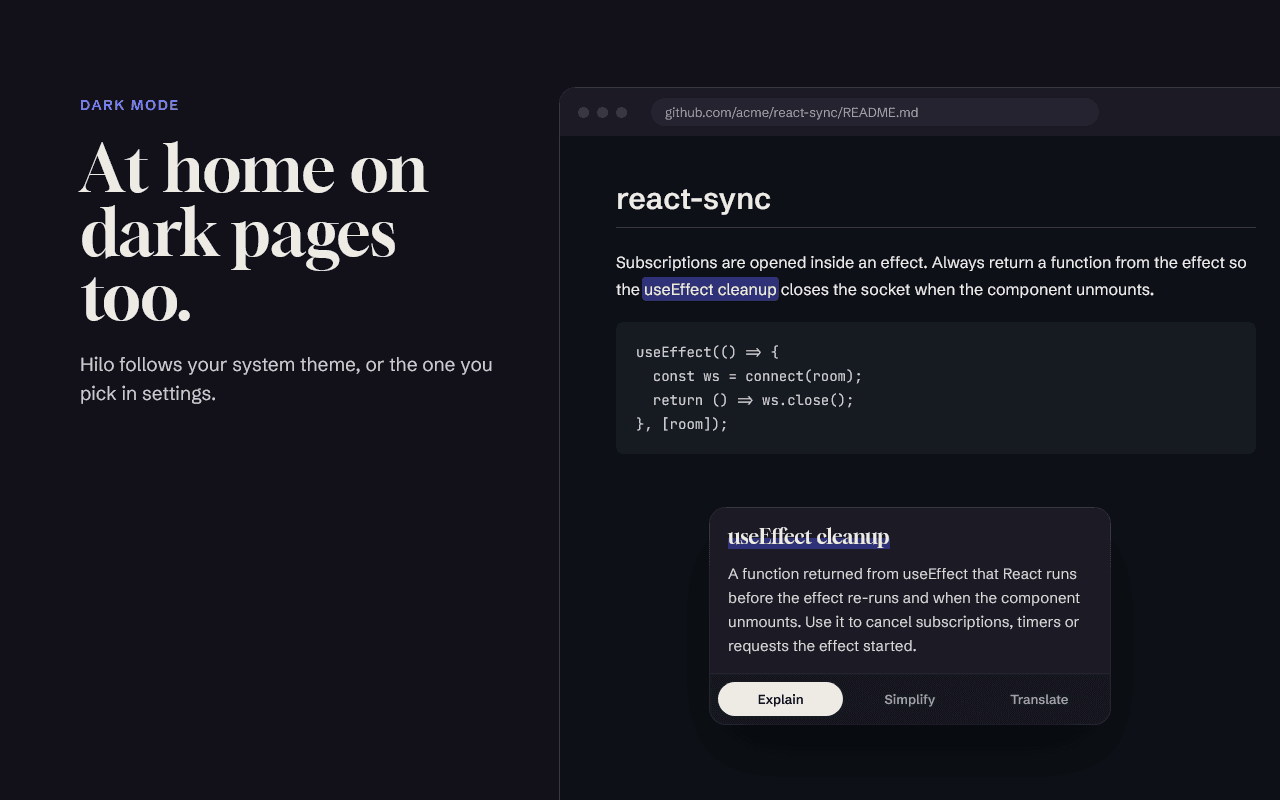The image size is (1280, 800).
Task: Click the third window control dot
Action: point(622,112)
